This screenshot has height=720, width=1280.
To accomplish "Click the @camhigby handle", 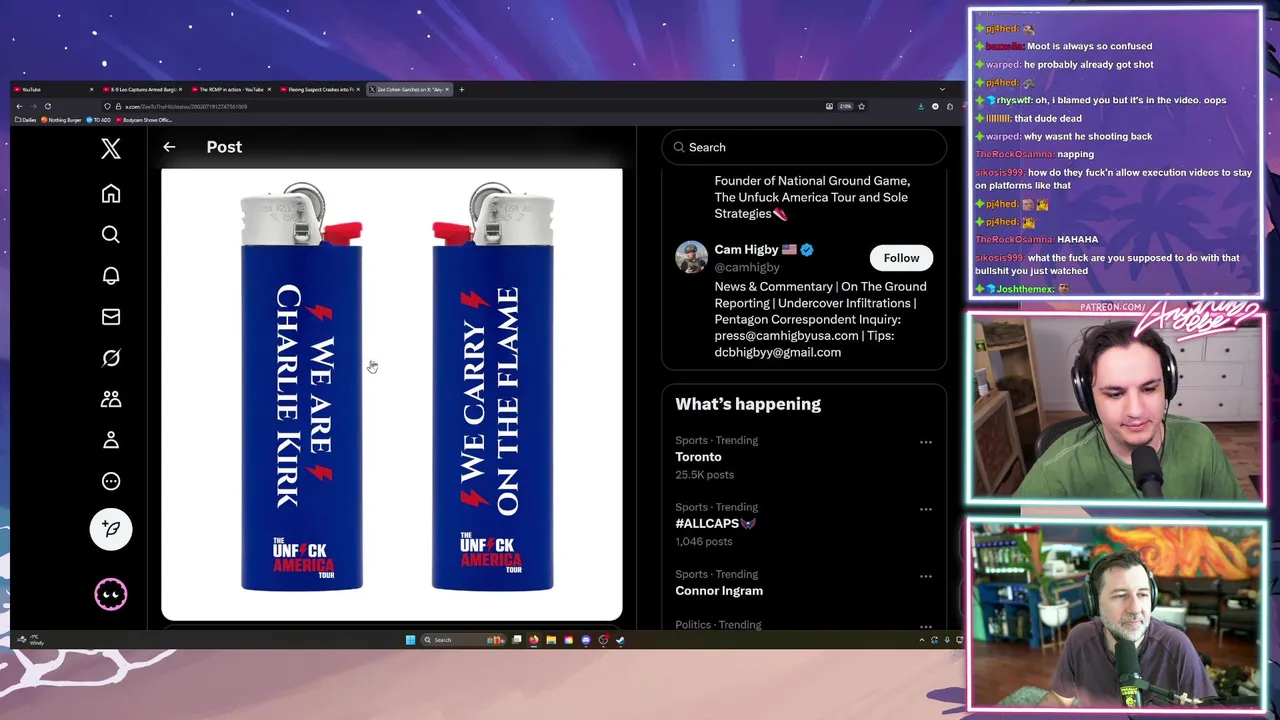I will [x=747, y=267].
